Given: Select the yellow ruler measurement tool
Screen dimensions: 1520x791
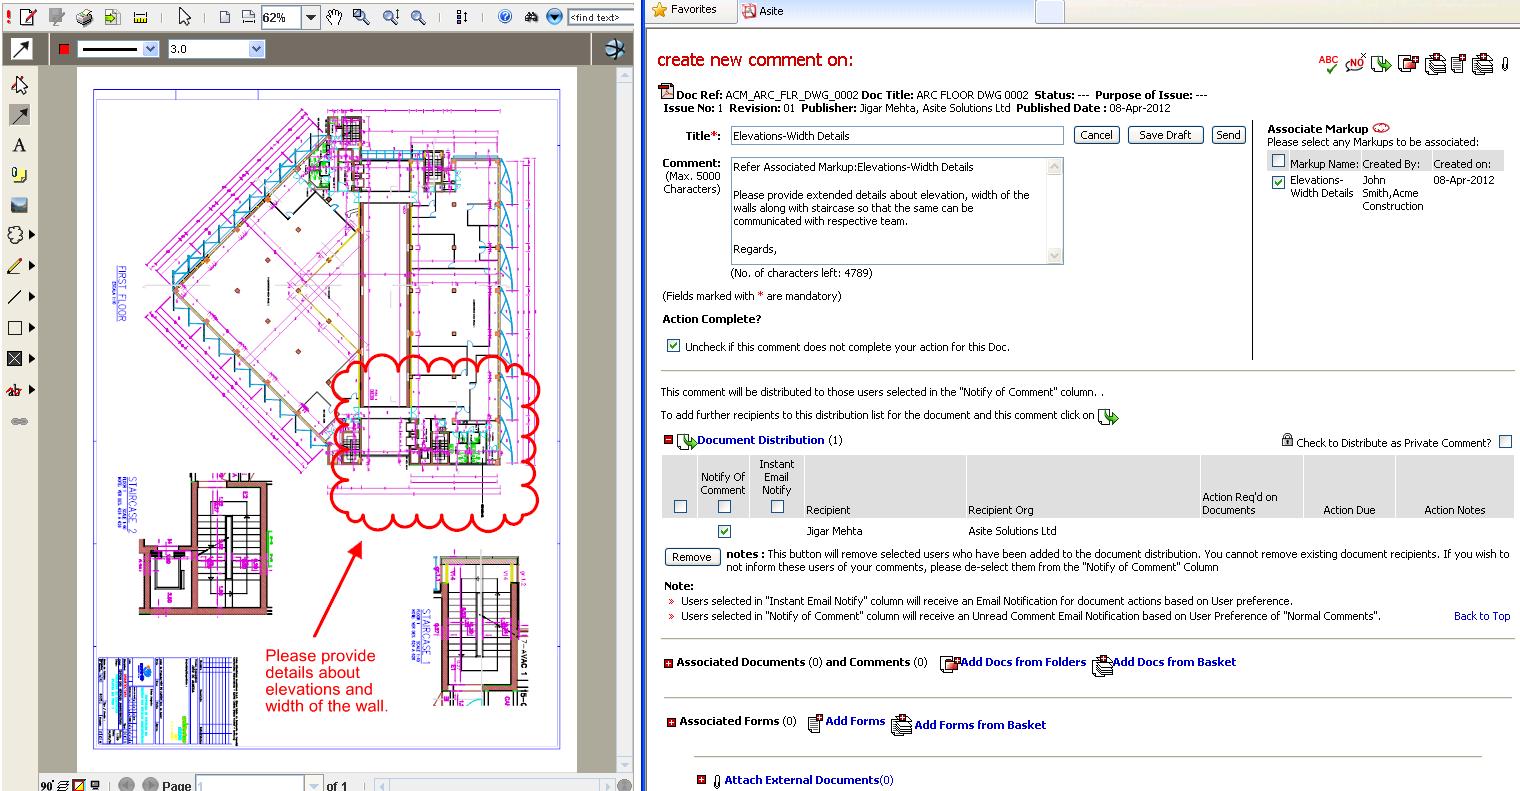Looking at the screenshot, I should tap(140, 17).
